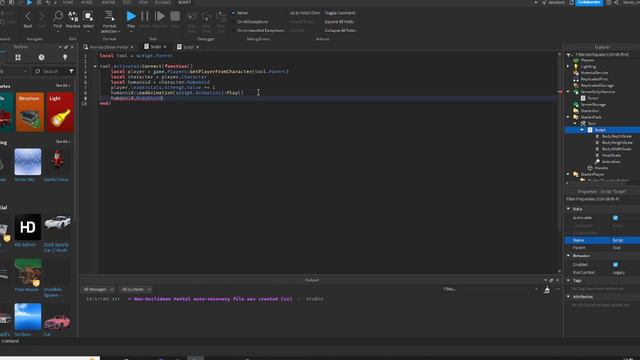Click the Collaborate button
Screen dimensions: 640x360
click(589, 2)
